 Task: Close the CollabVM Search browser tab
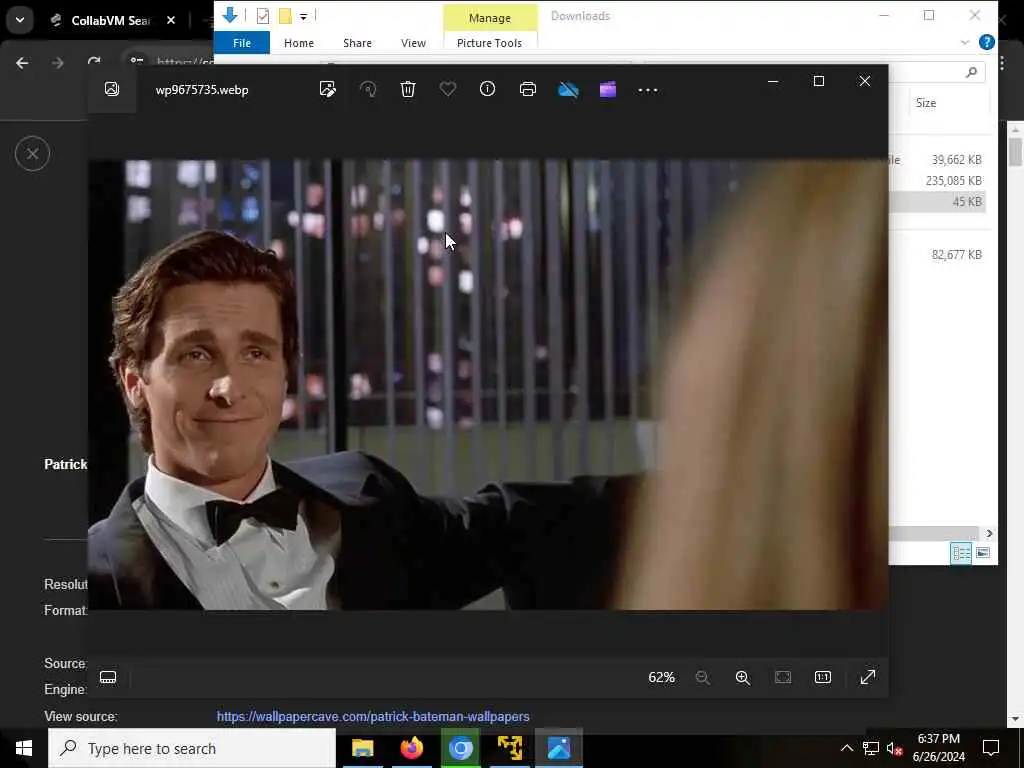pyautogui.click(x=170, y=20)
